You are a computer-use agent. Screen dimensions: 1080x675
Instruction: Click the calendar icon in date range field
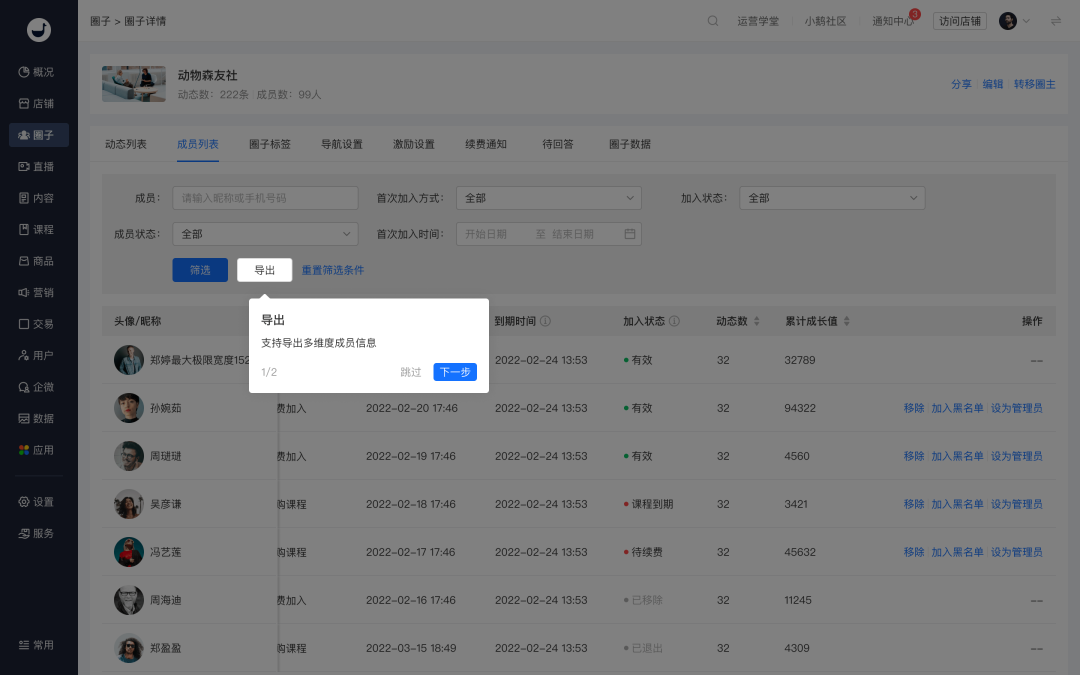(x=630, y=234)
